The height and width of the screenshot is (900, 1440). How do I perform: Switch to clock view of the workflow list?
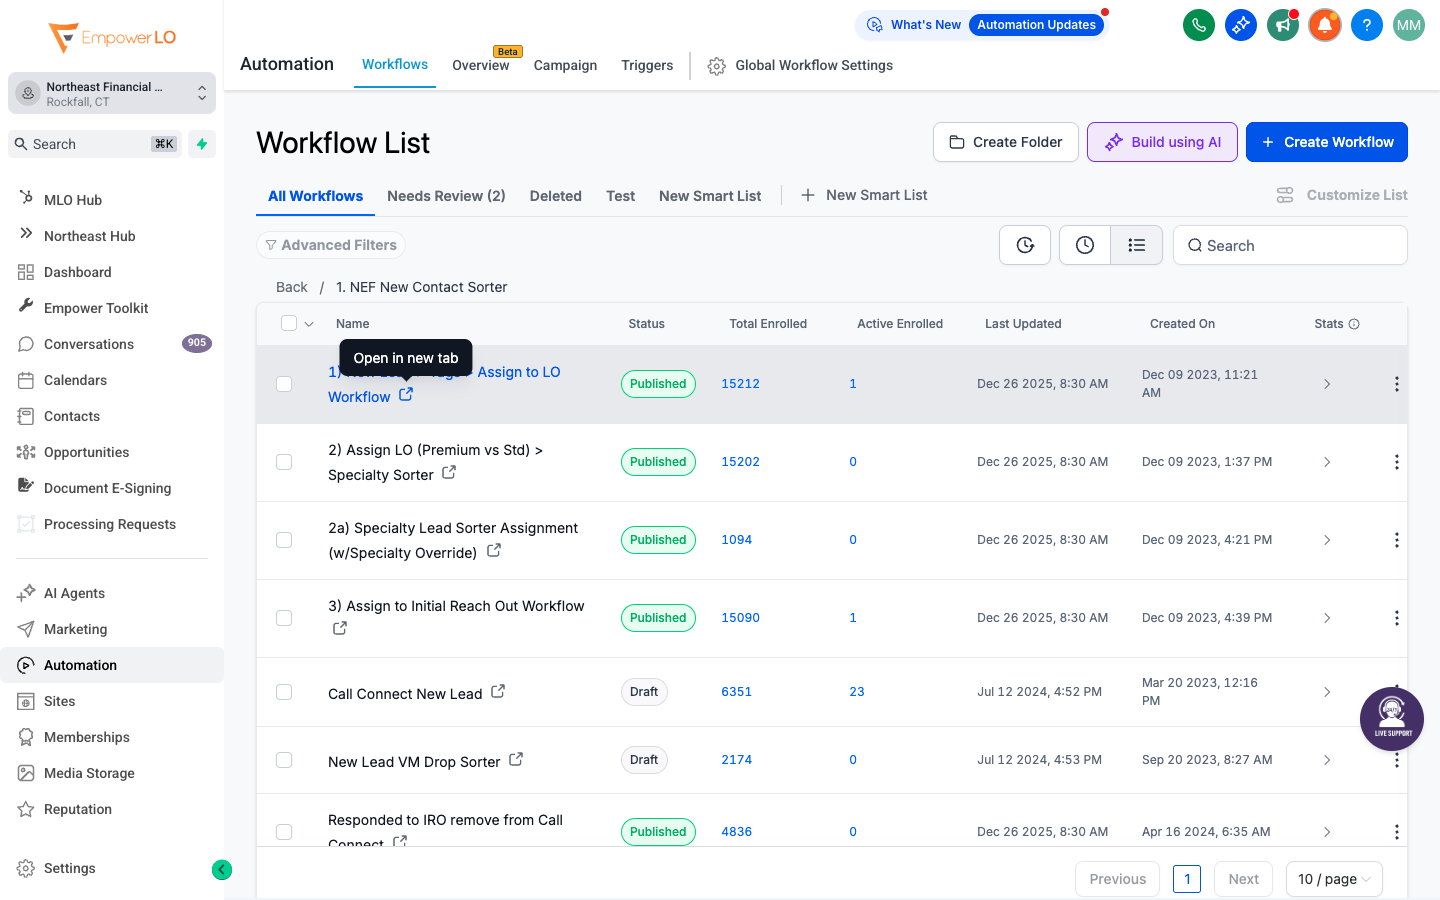[x=1085, y=244]
